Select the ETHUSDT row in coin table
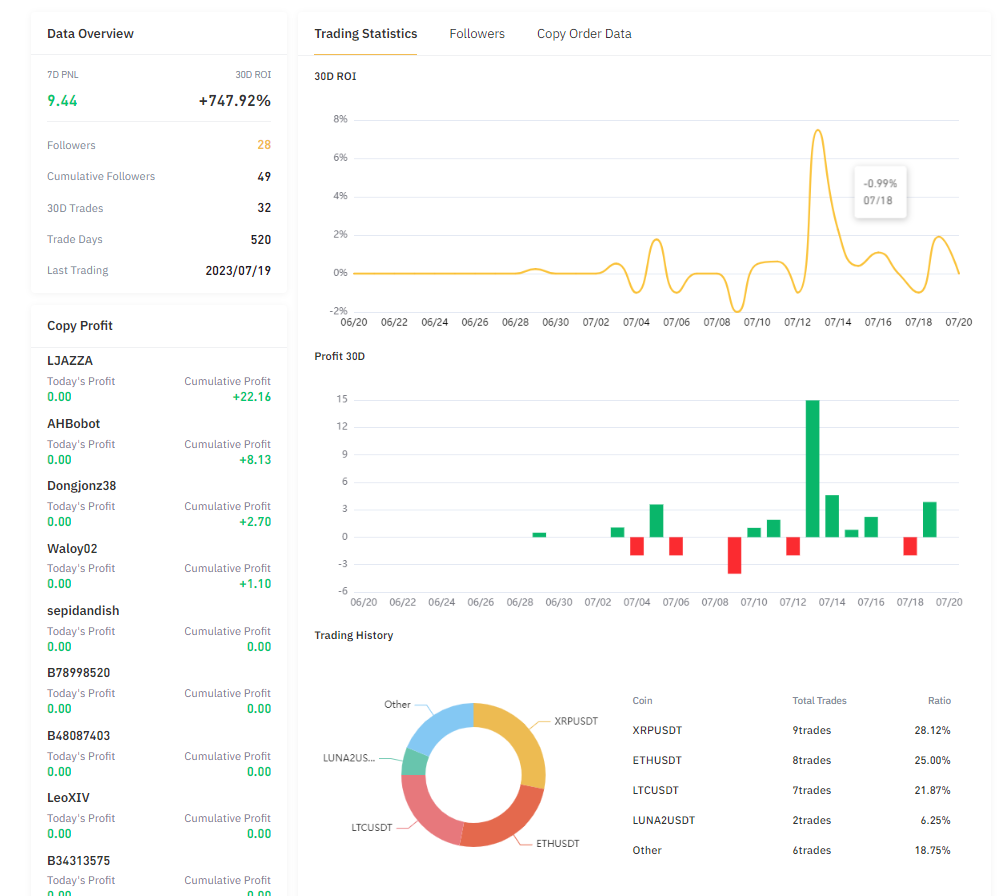1001x896 pixels. (x=791, y=760)
